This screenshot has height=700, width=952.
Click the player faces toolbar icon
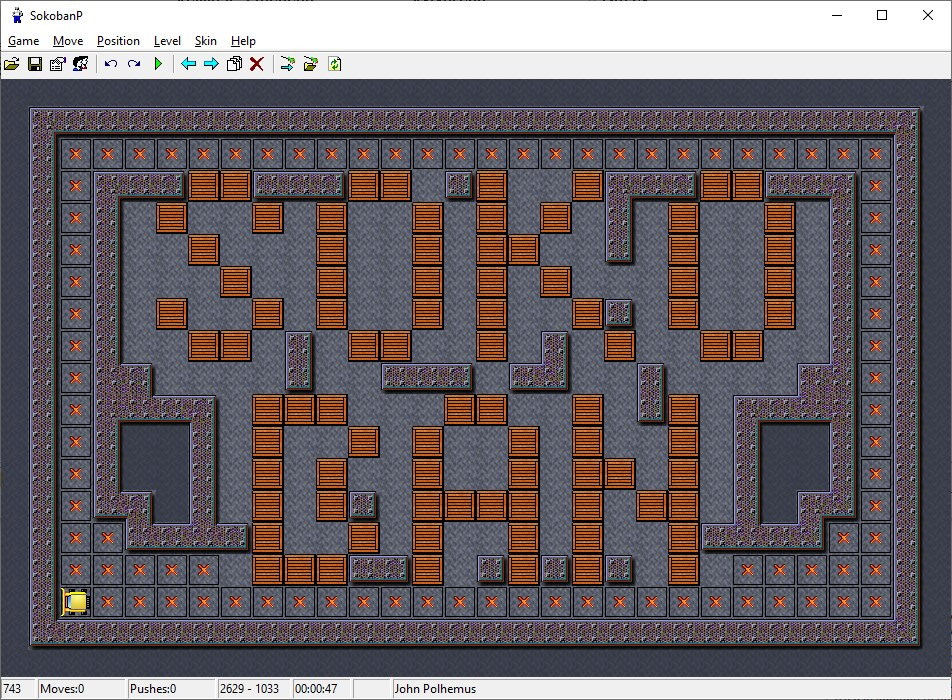point(80,64)
